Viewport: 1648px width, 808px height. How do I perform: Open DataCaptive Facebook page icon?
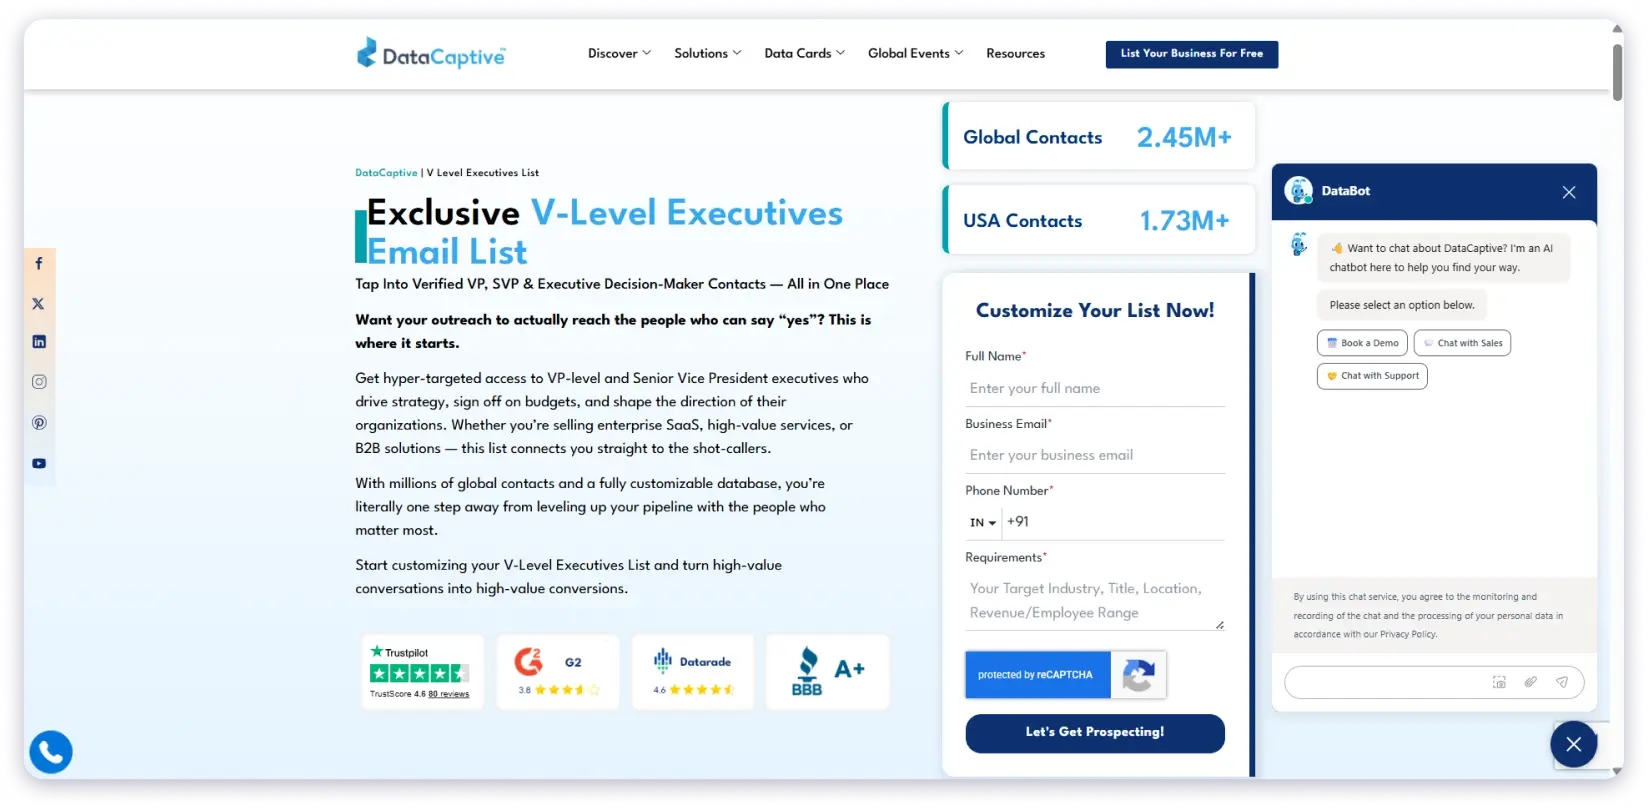pos(39,264)
